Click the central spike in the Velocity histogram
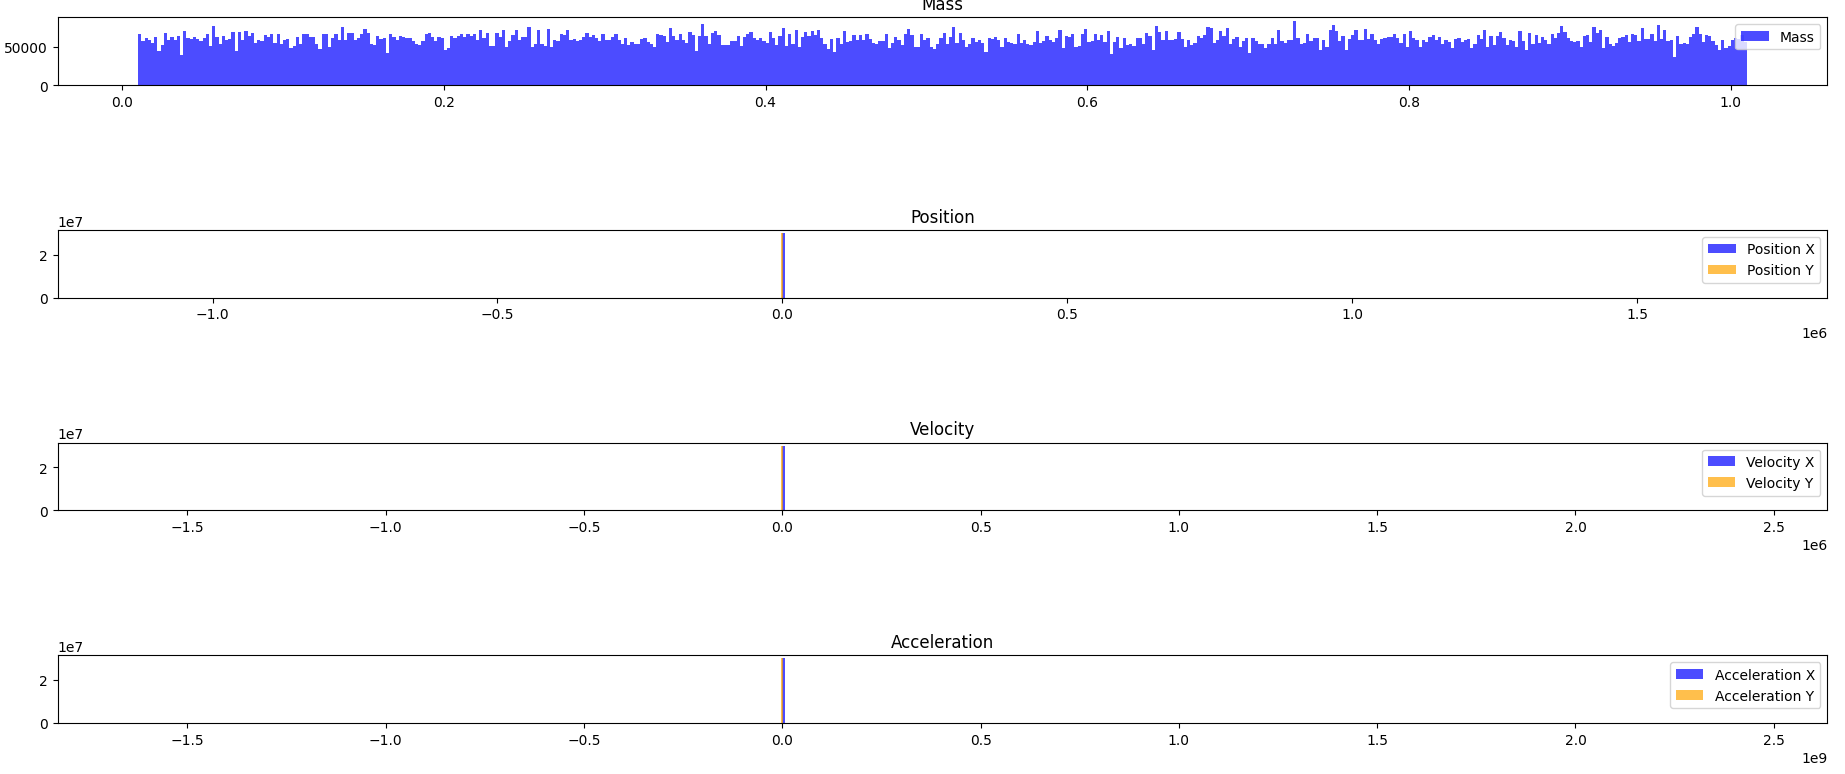 [783, 479]
